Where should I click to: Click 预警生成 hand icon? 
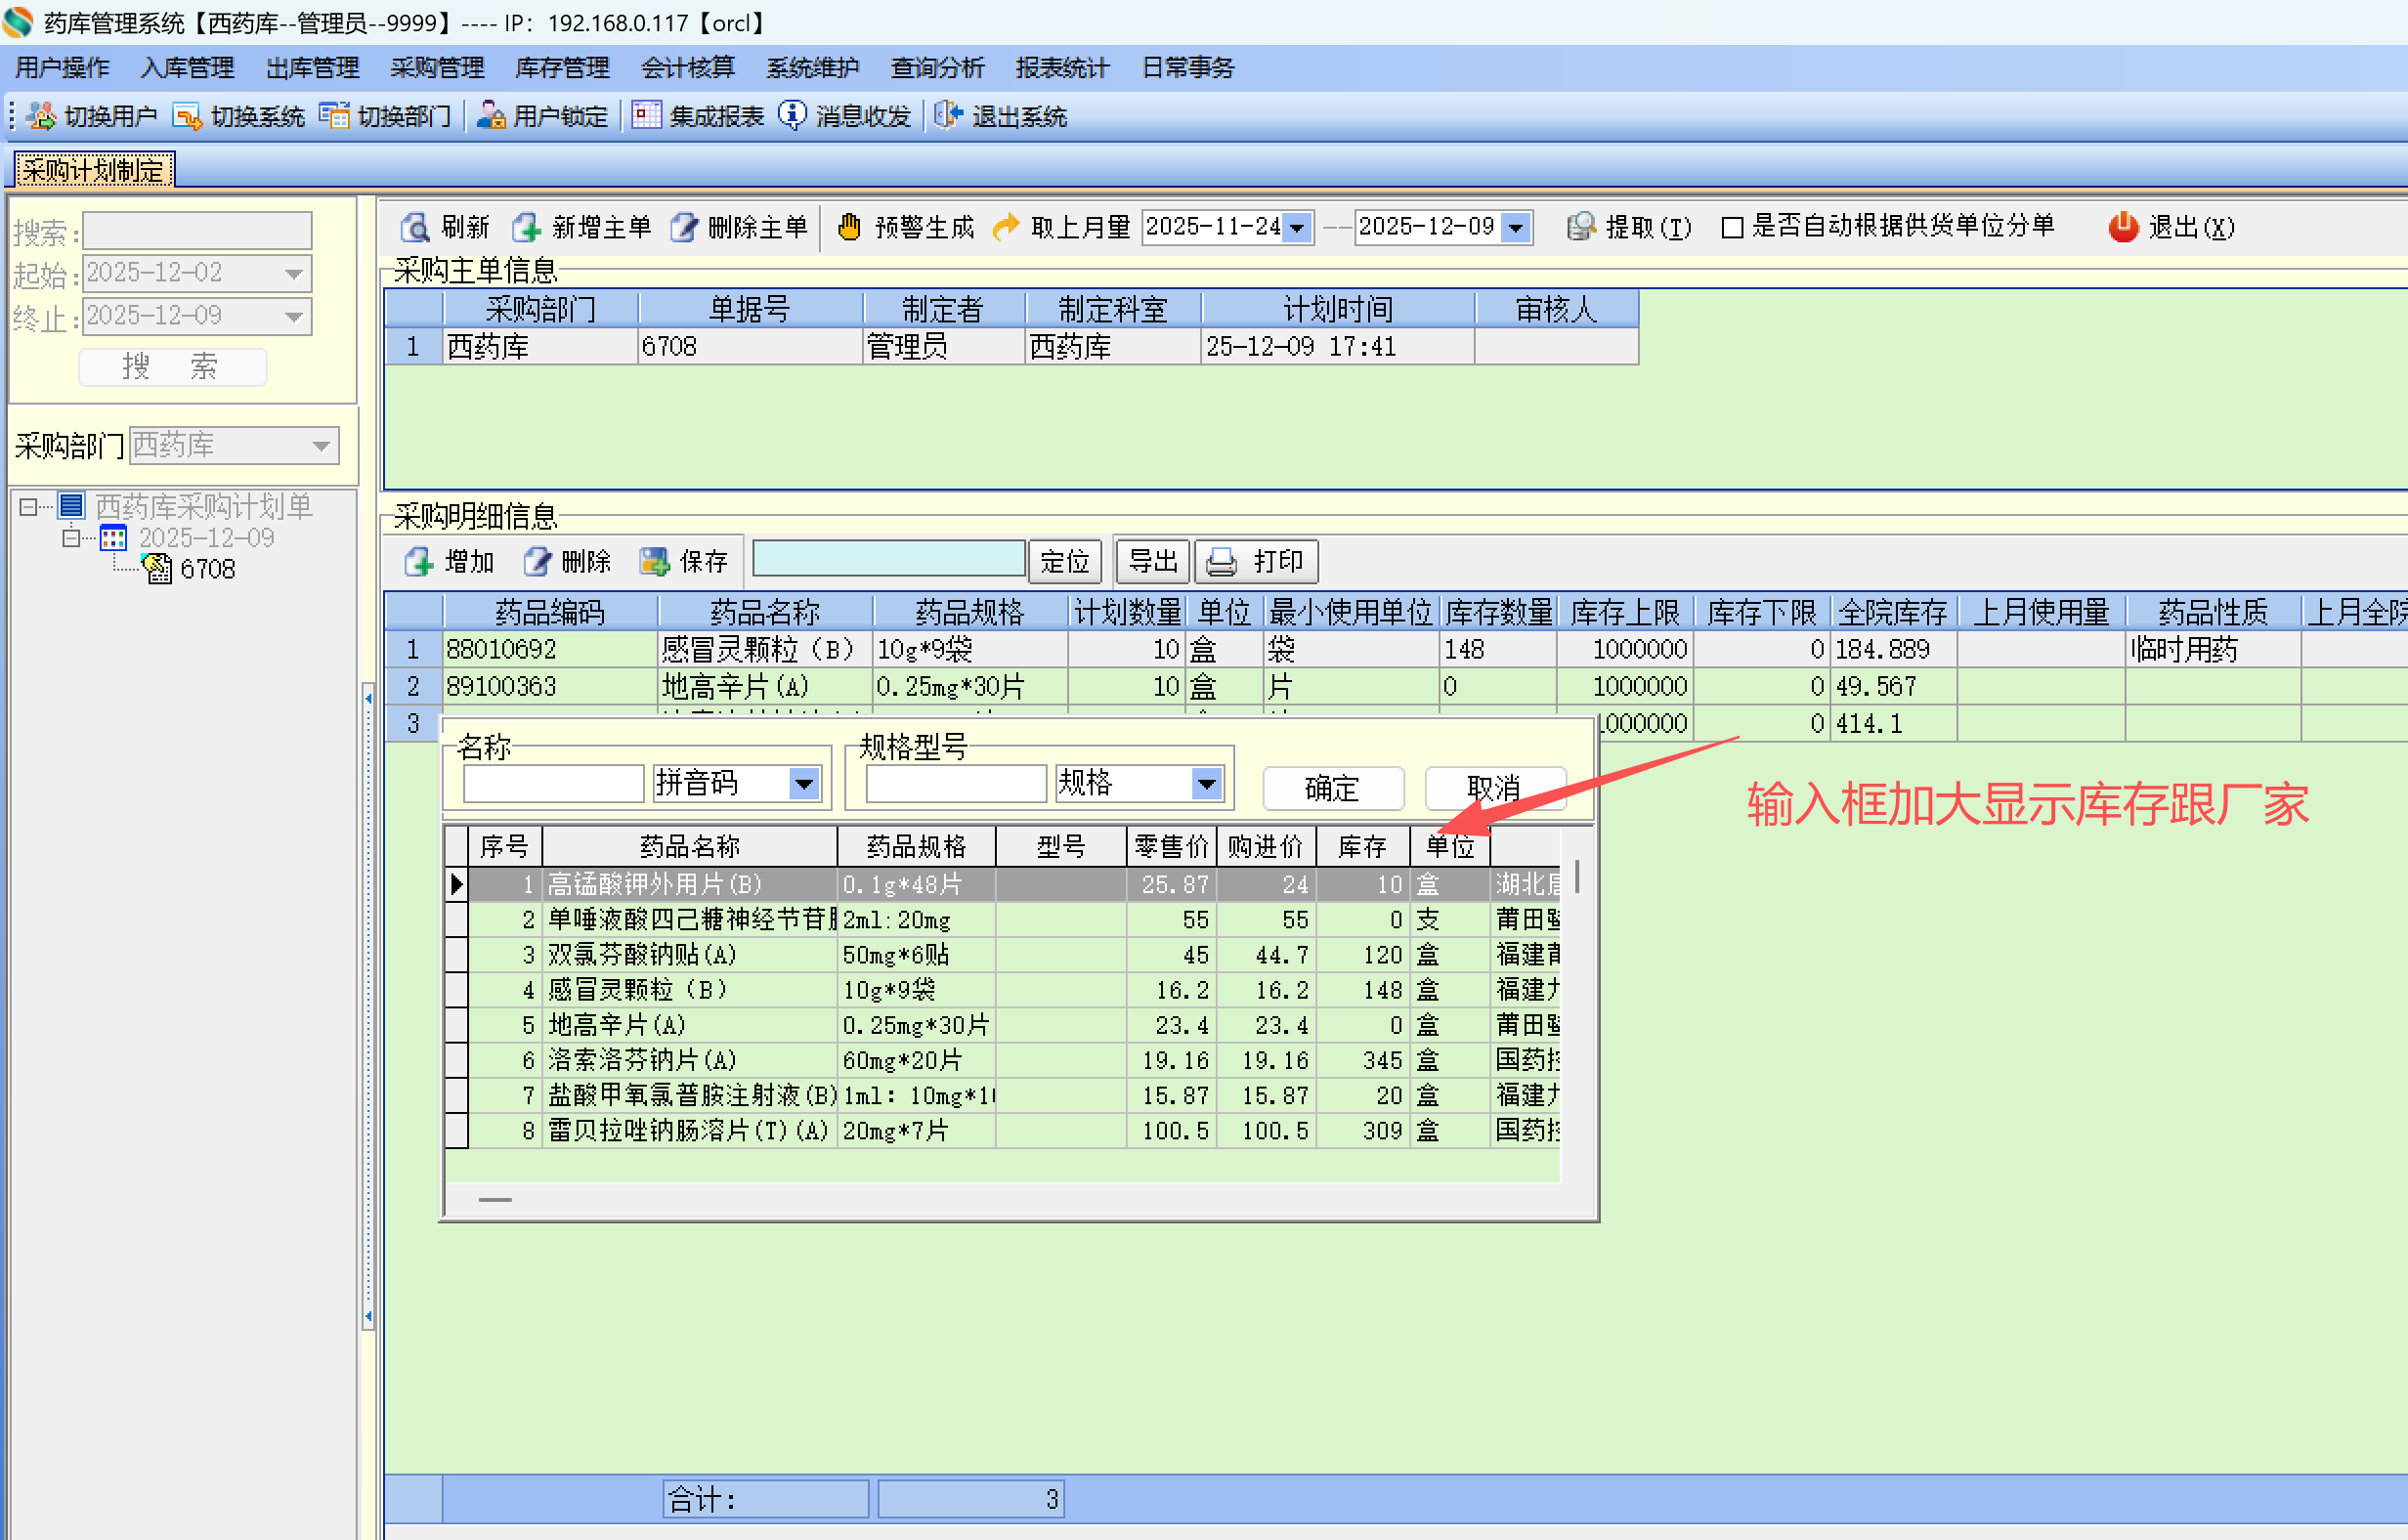click(849, 227)
